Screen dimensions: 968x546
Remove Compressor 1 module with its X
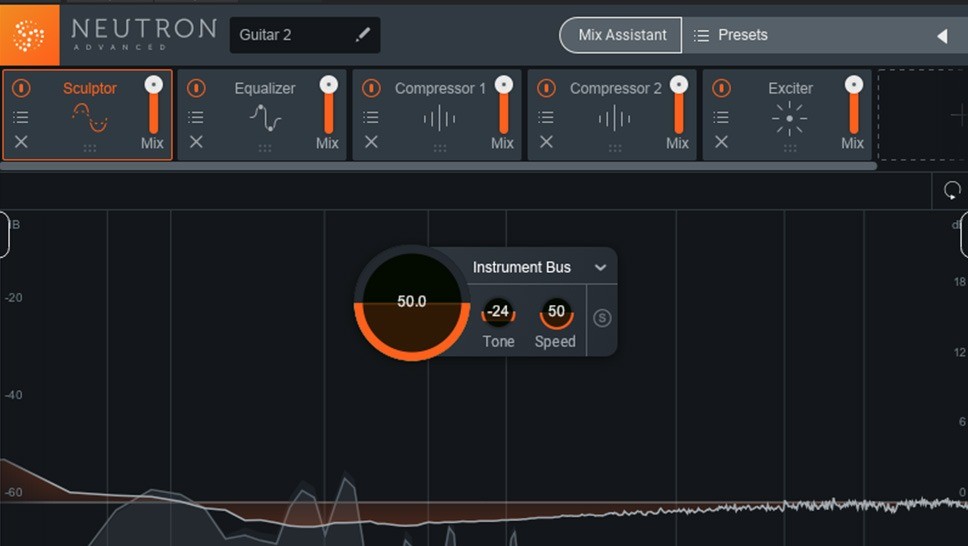[x=371, y=142]
